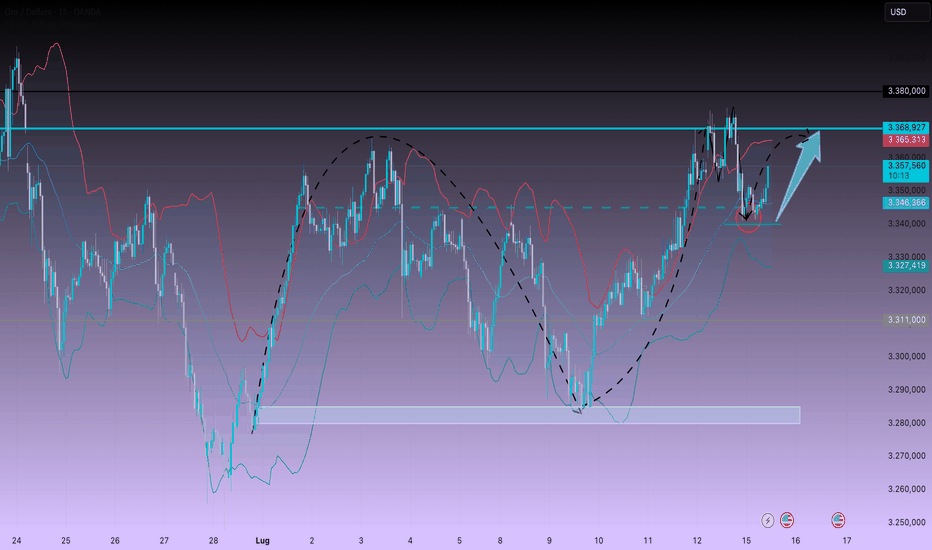Click date 28 on the time axis
932x550 pixels.
(x=213, y=540)
